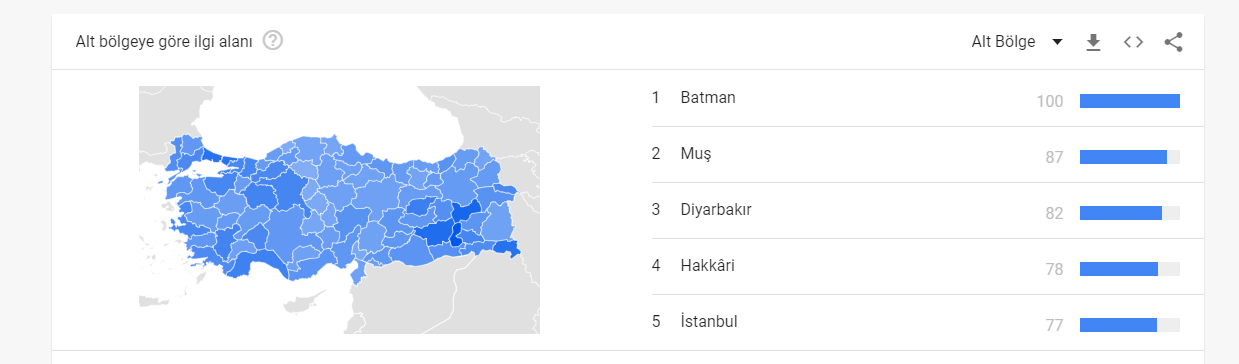Open the Alt Bölge selector label

tap(1005, 42)
